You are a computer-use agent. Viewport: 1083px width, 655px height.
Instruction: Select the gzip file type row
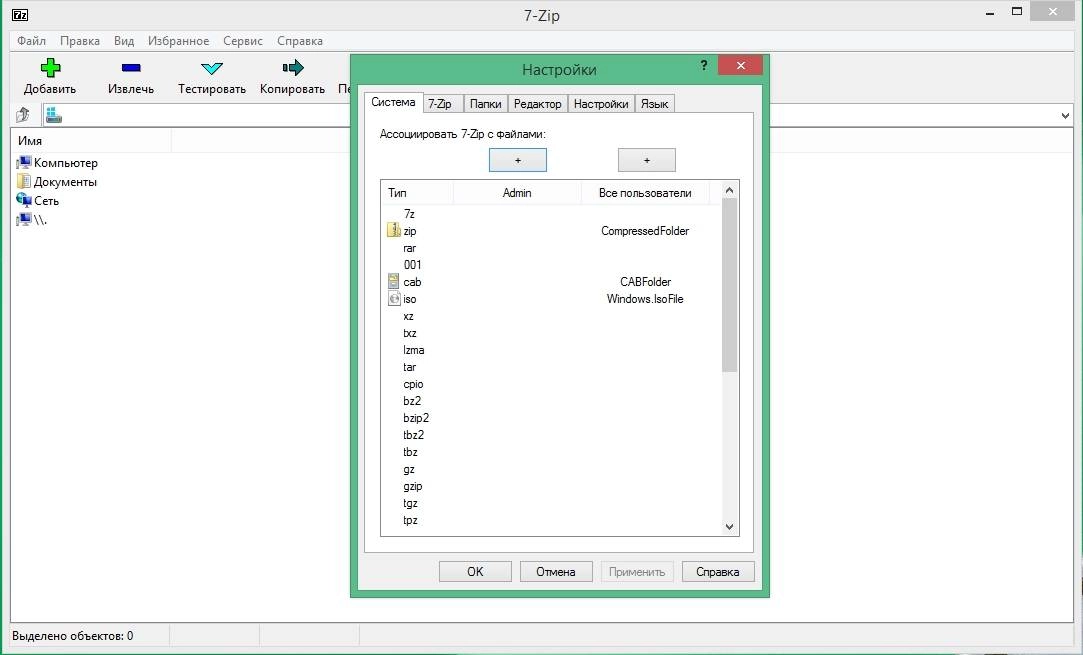(x=551, y=486)
